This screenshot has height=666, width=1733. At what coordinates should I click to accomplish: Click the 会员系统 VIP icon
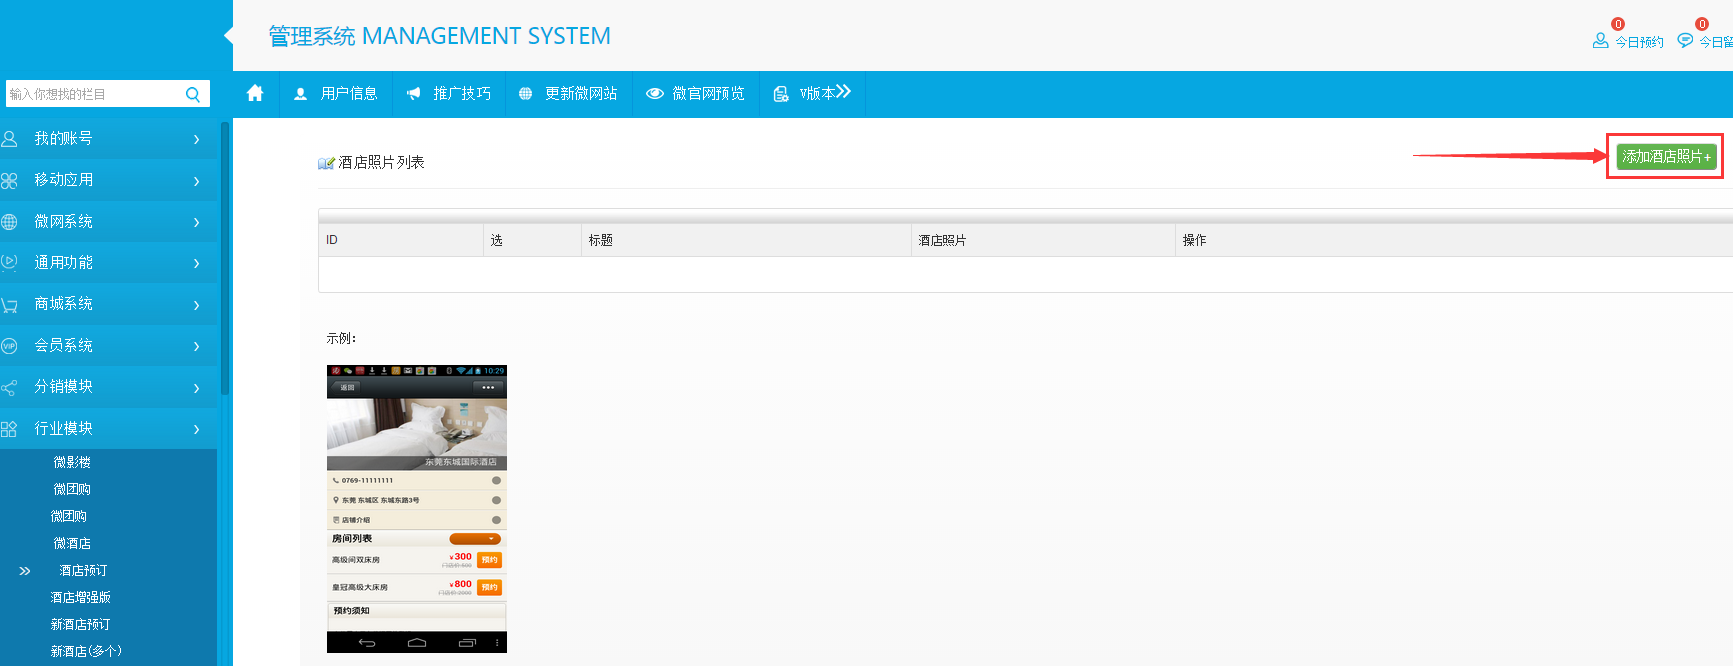10,346
